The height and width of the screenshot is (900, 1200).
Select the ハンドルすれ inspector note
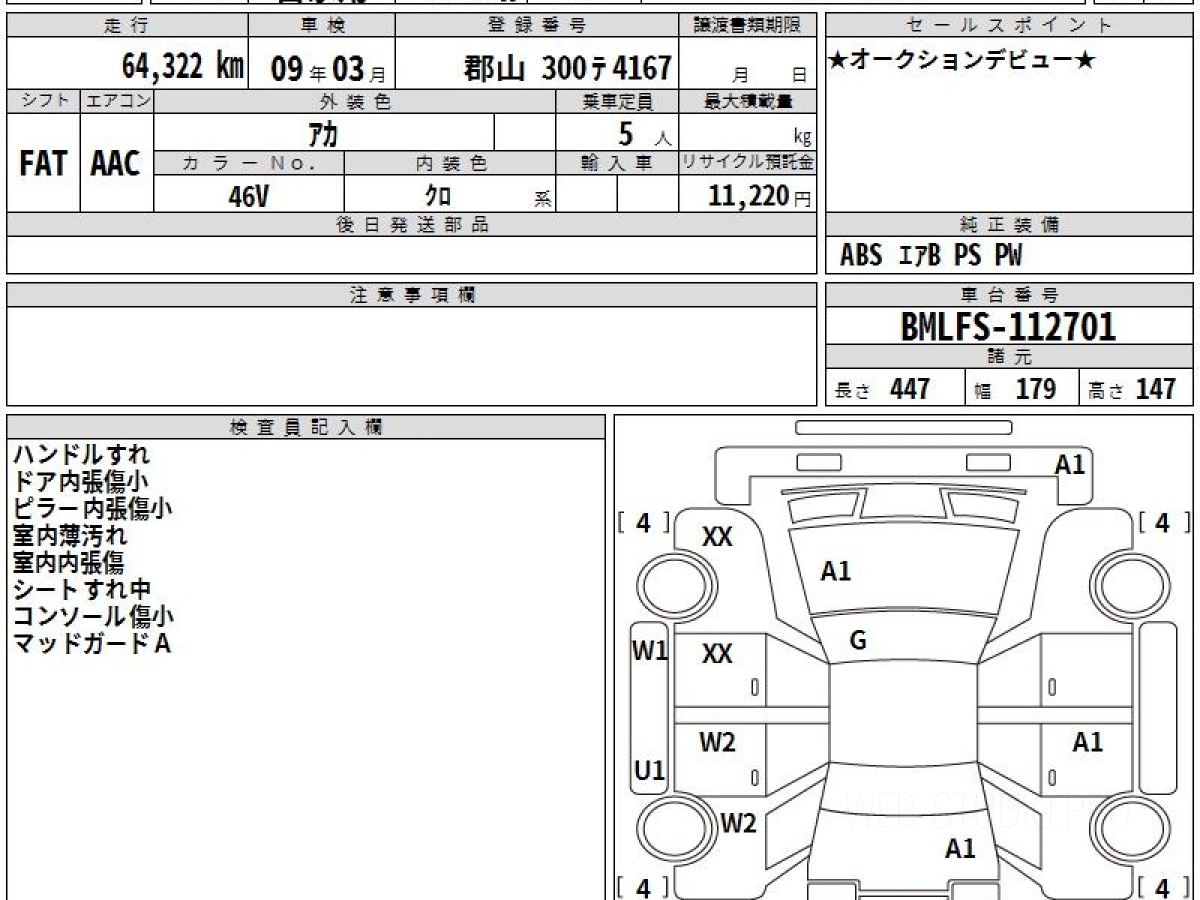[x=81, y=454]
